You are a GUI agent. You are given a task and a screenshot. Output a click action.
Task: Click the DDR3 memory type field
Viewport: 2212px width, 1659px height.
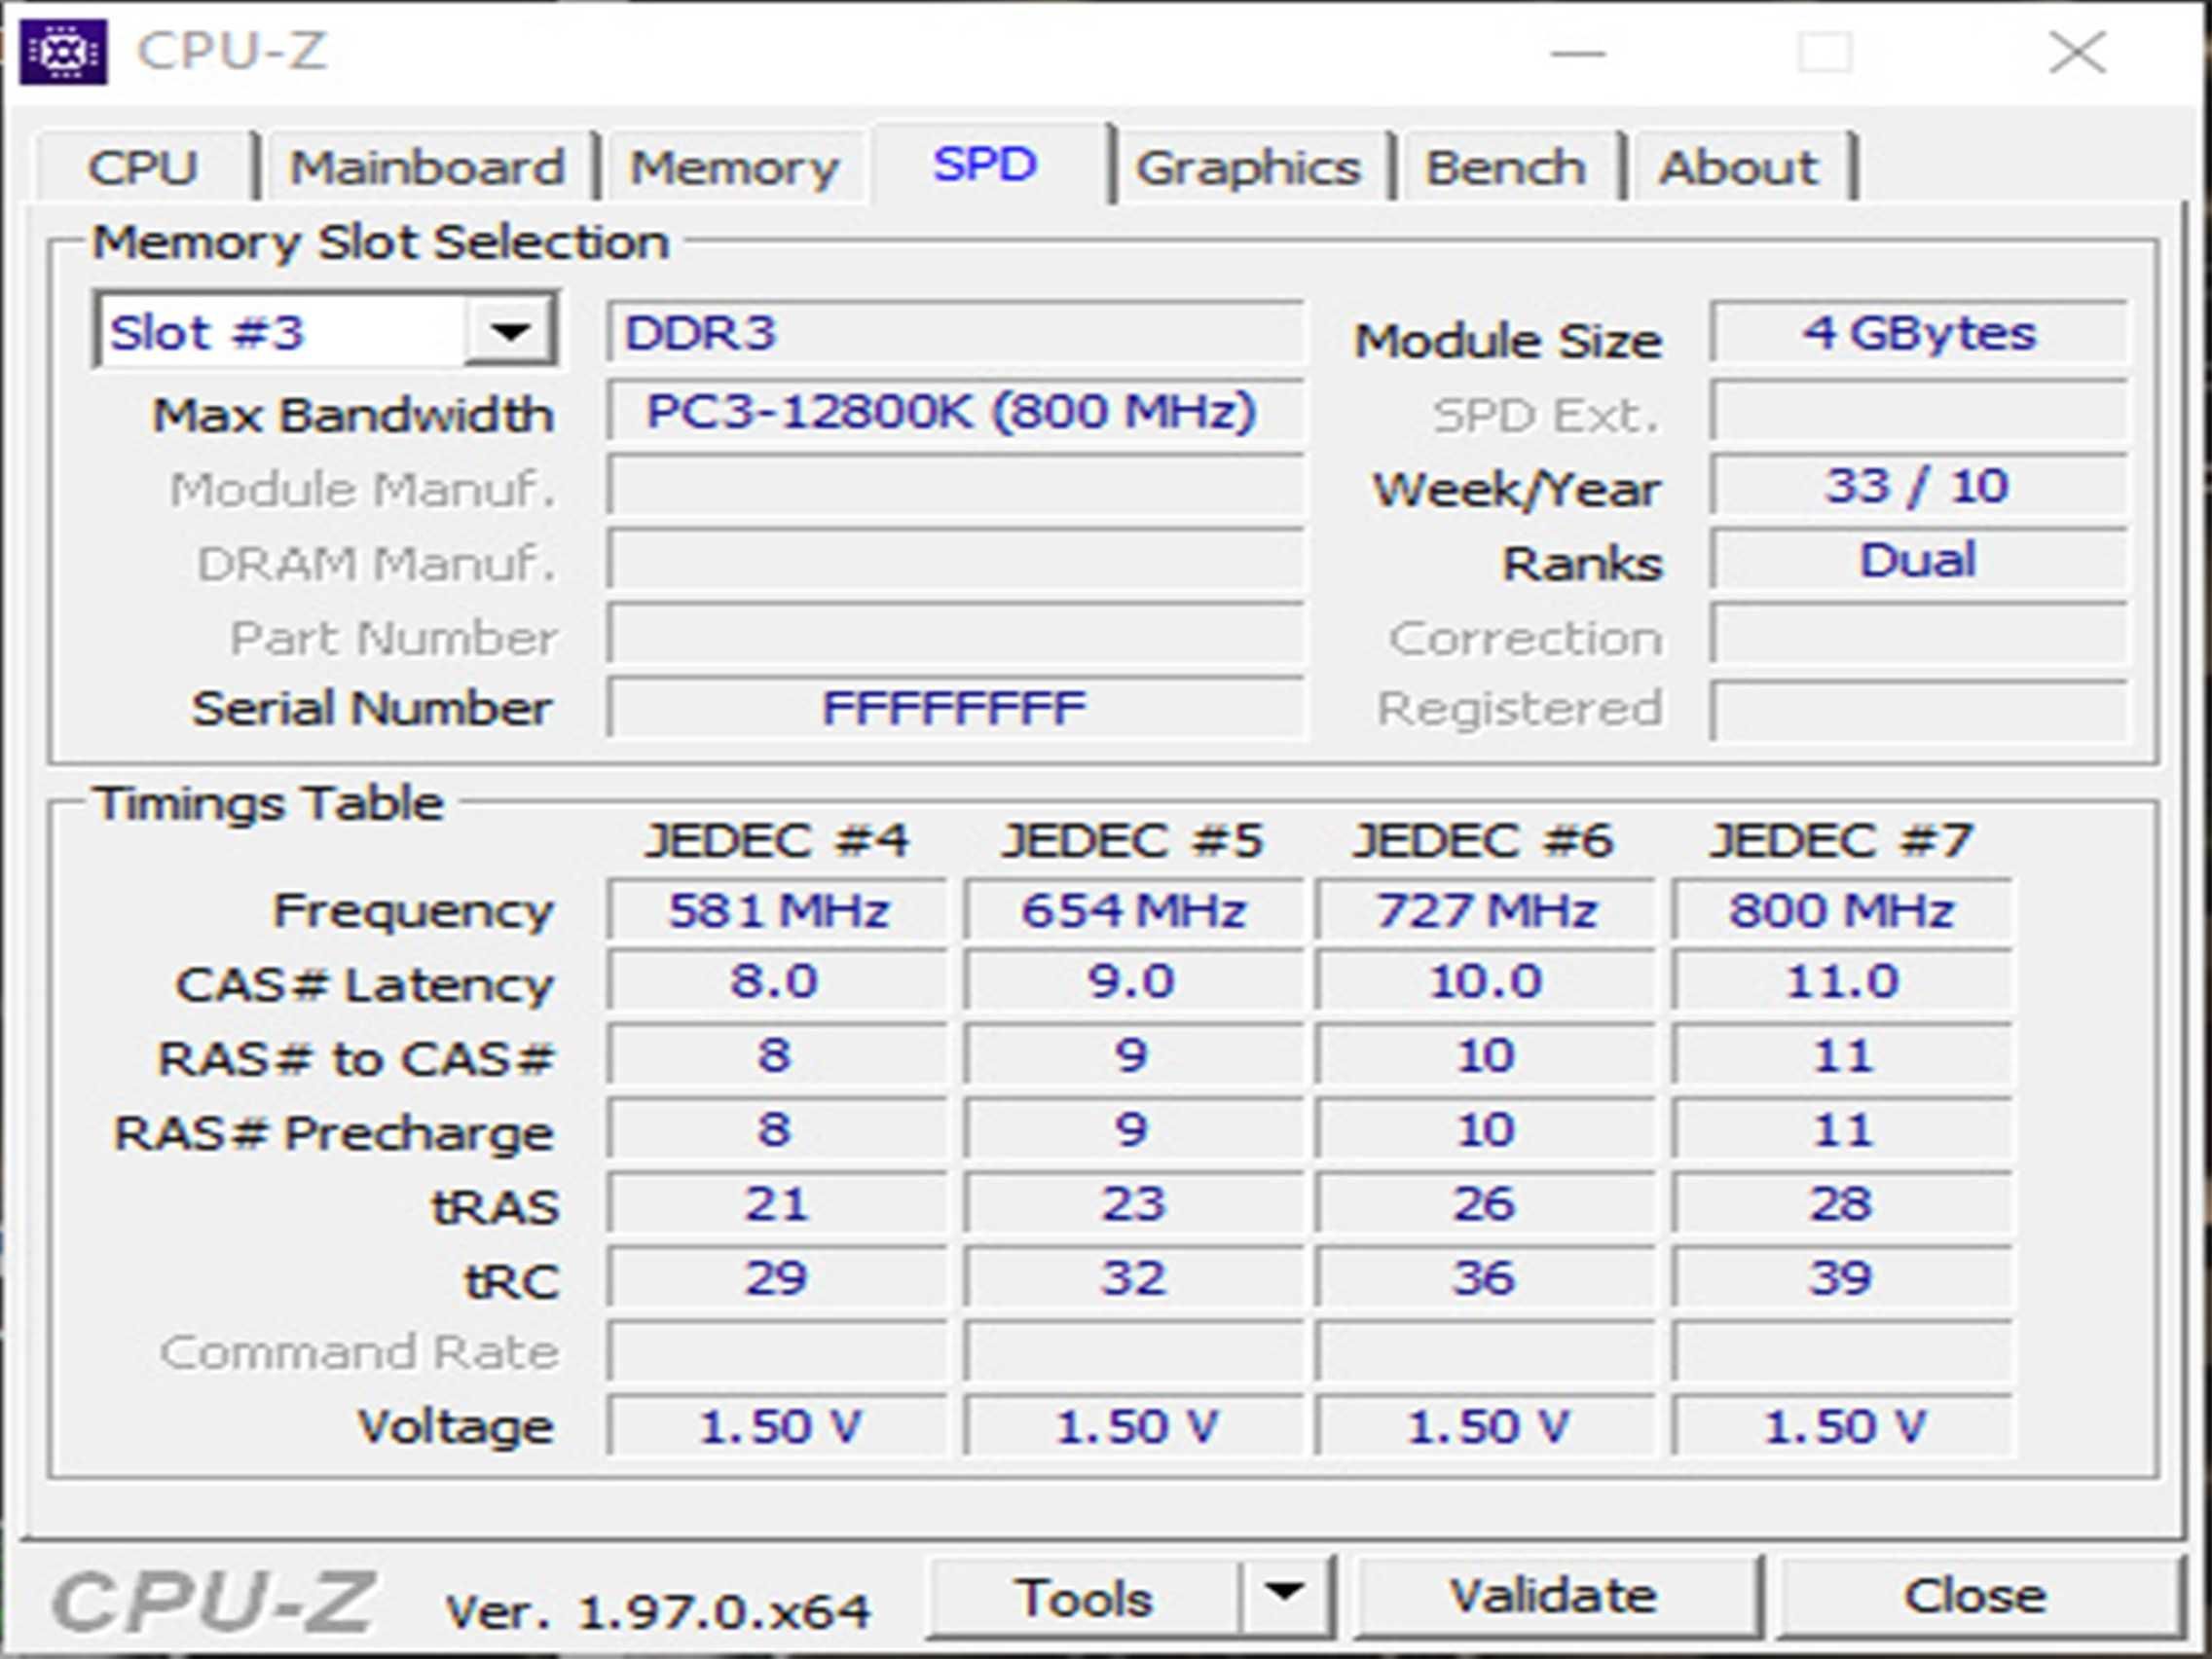[x=955, y=332]
